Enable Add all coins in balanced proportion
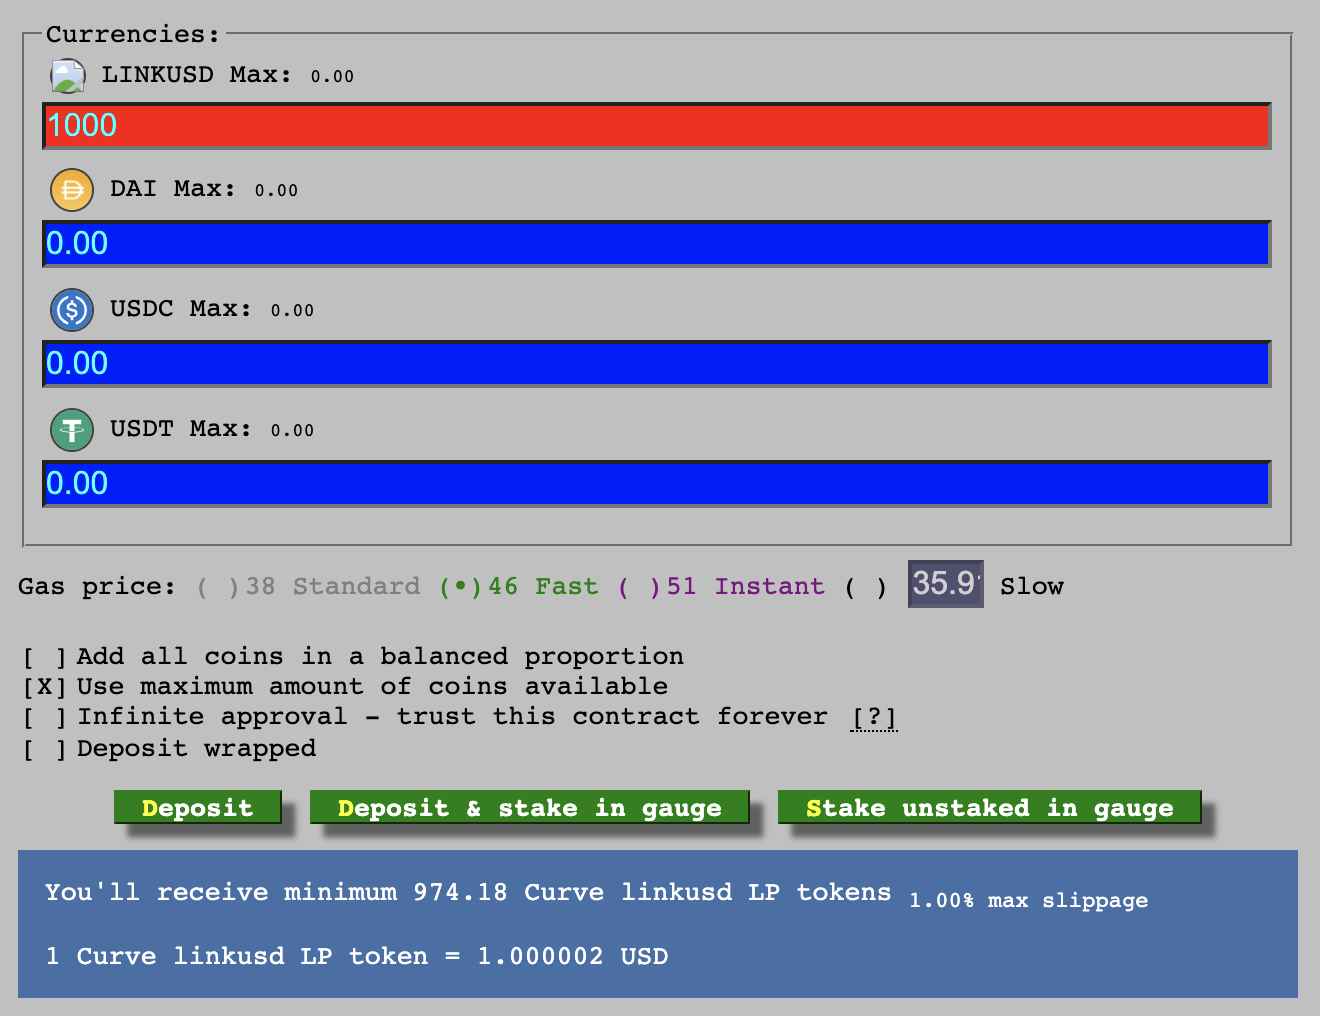The image size is (1320, 1016). point(45,657)
